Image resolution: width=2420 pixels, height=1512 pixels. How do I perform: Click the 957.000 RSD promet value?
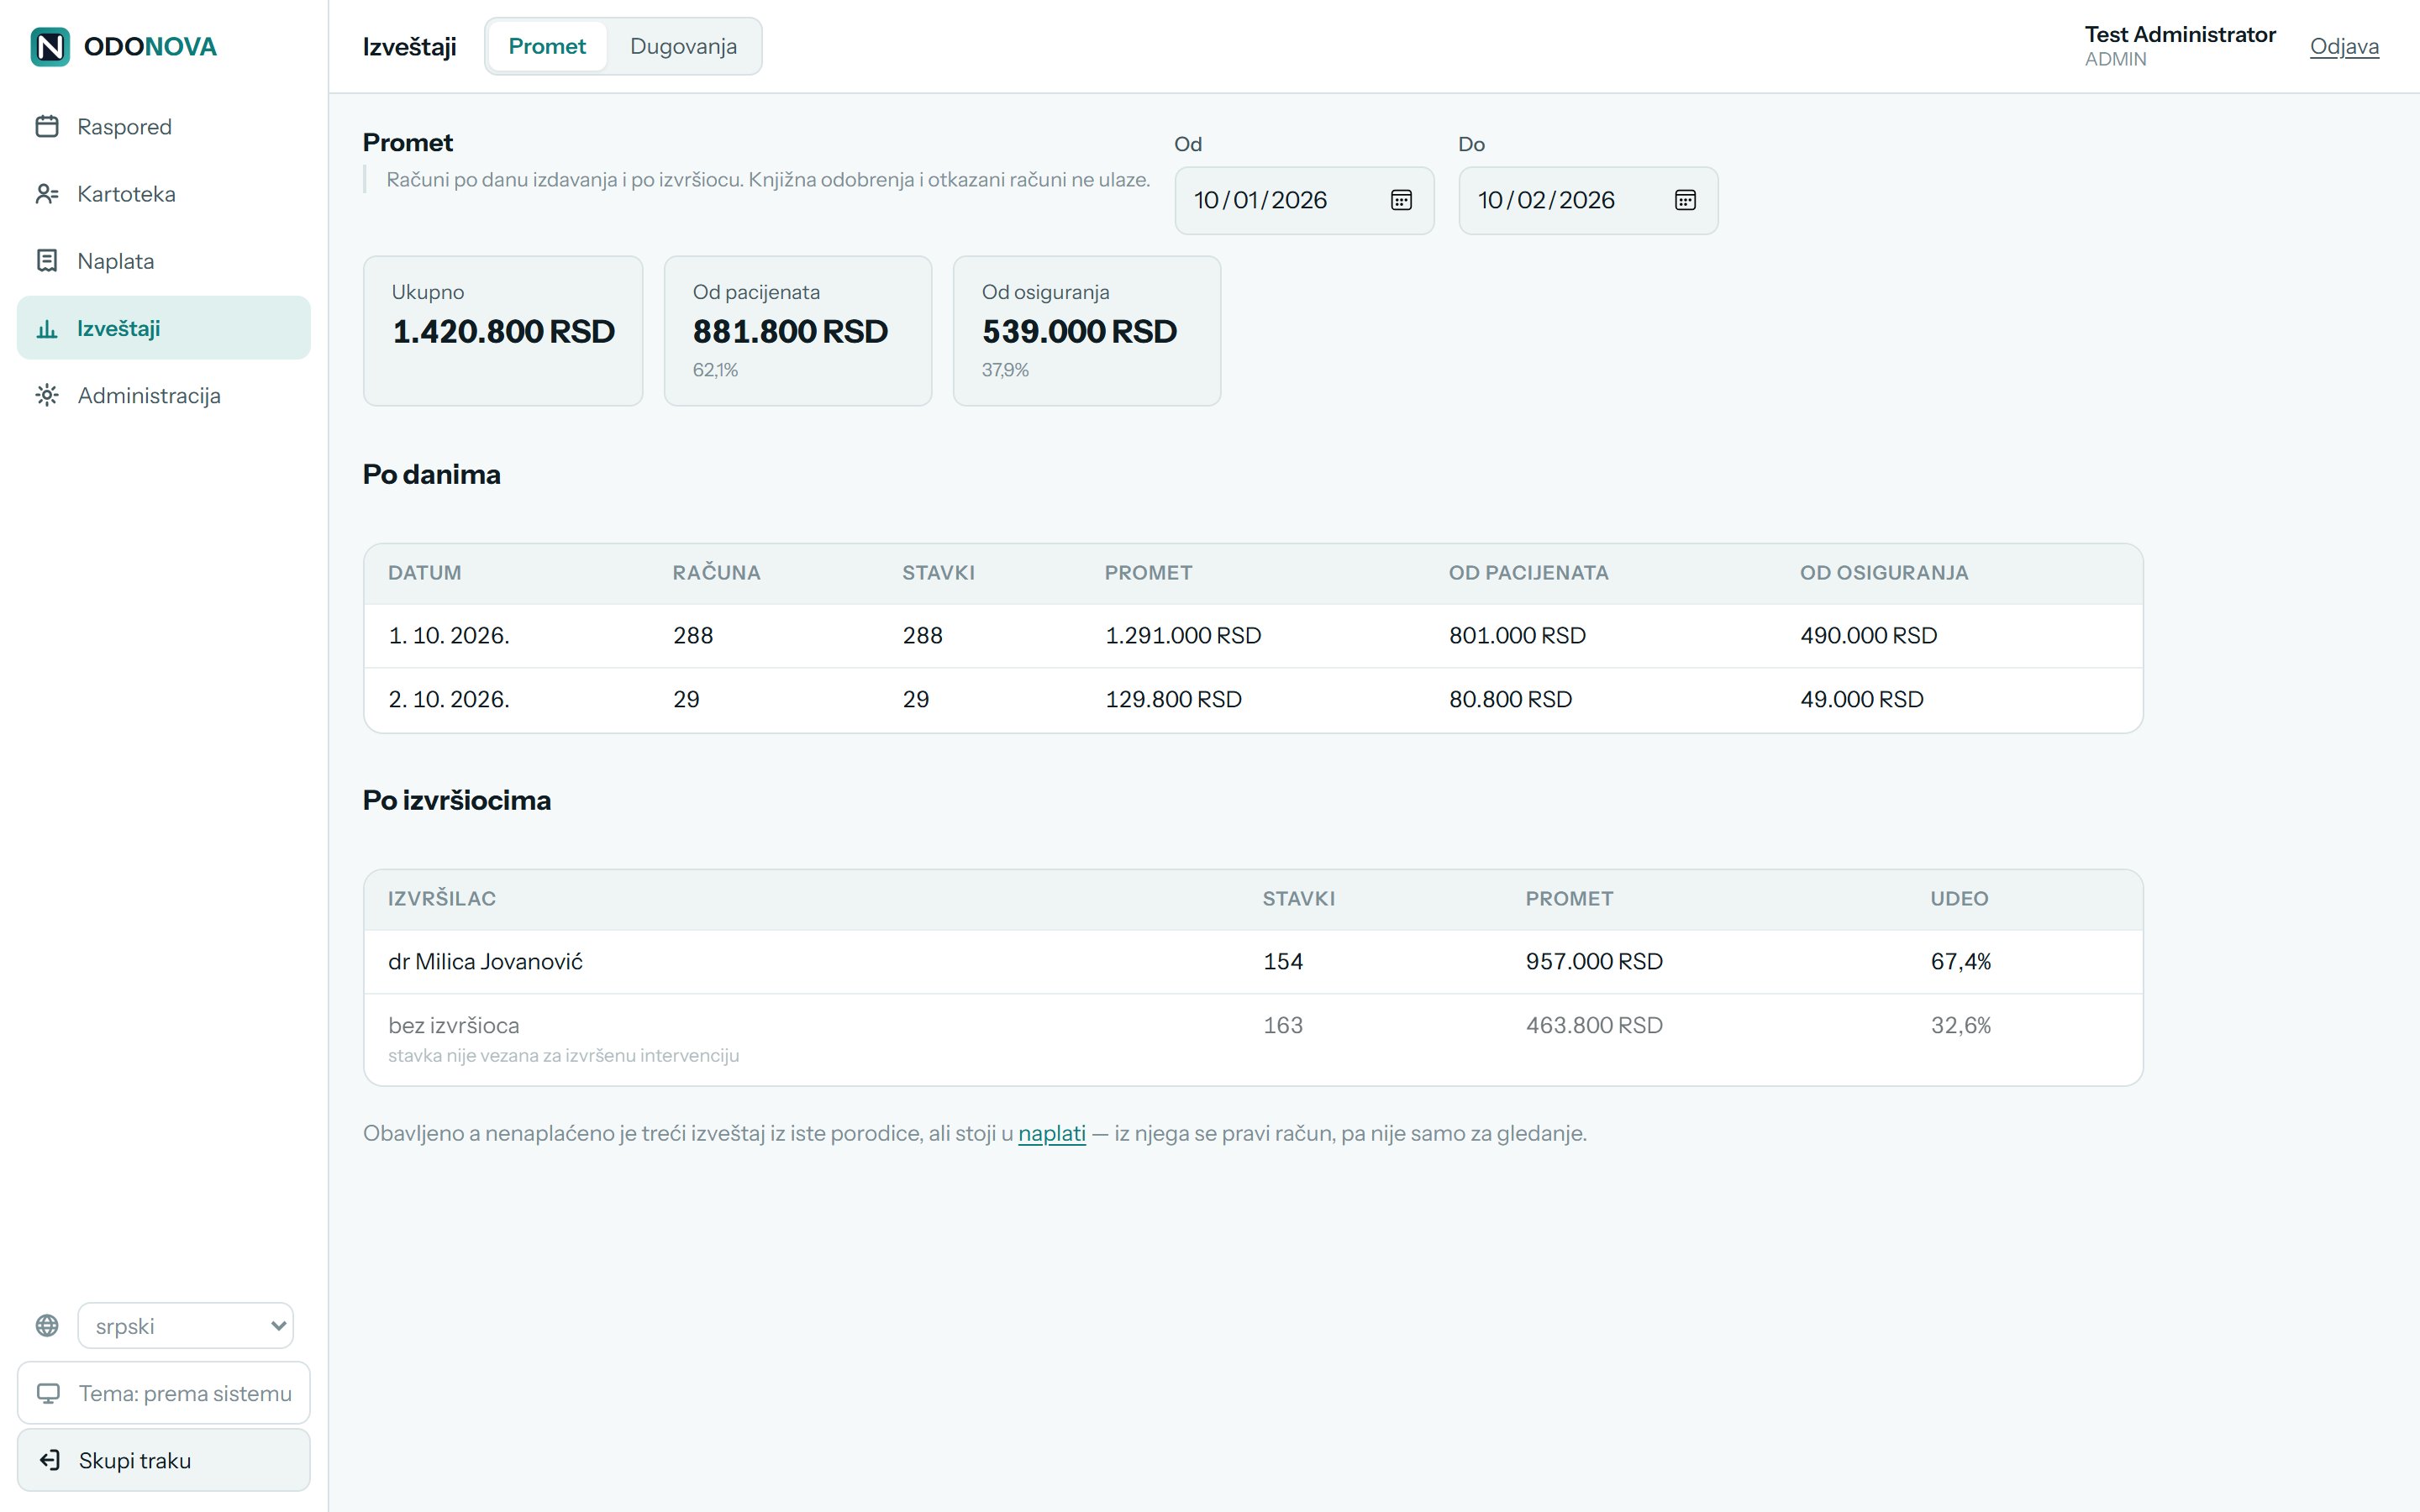click(1594, 962)
